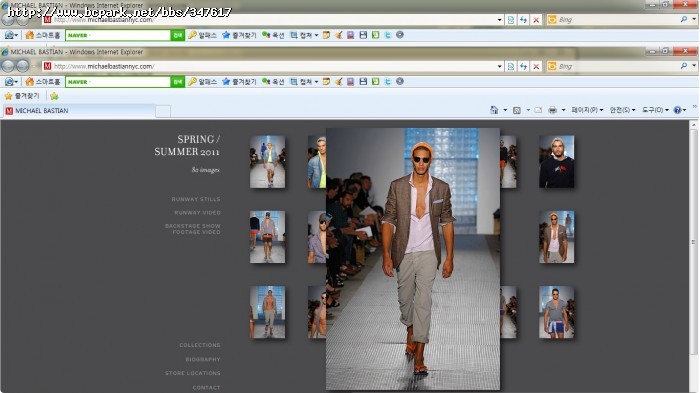Open thumbnail of model in gray tee, striped shorts

coord(557,312)
